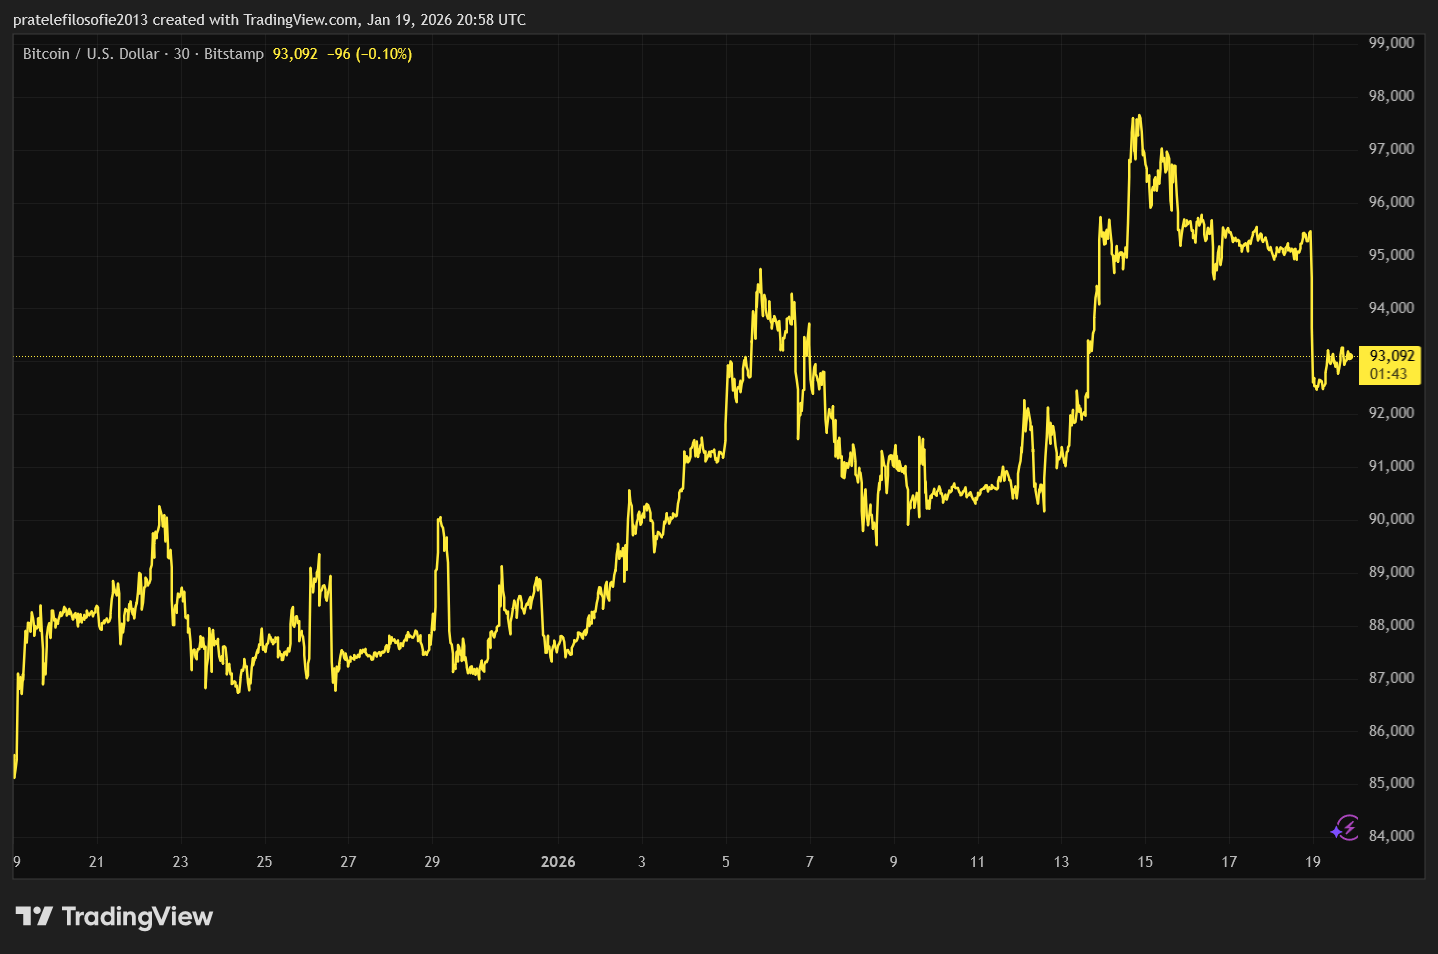The image size is (1438, 954).
Task: Click the 96,000 price scale label
Action: click(1391, 202)
